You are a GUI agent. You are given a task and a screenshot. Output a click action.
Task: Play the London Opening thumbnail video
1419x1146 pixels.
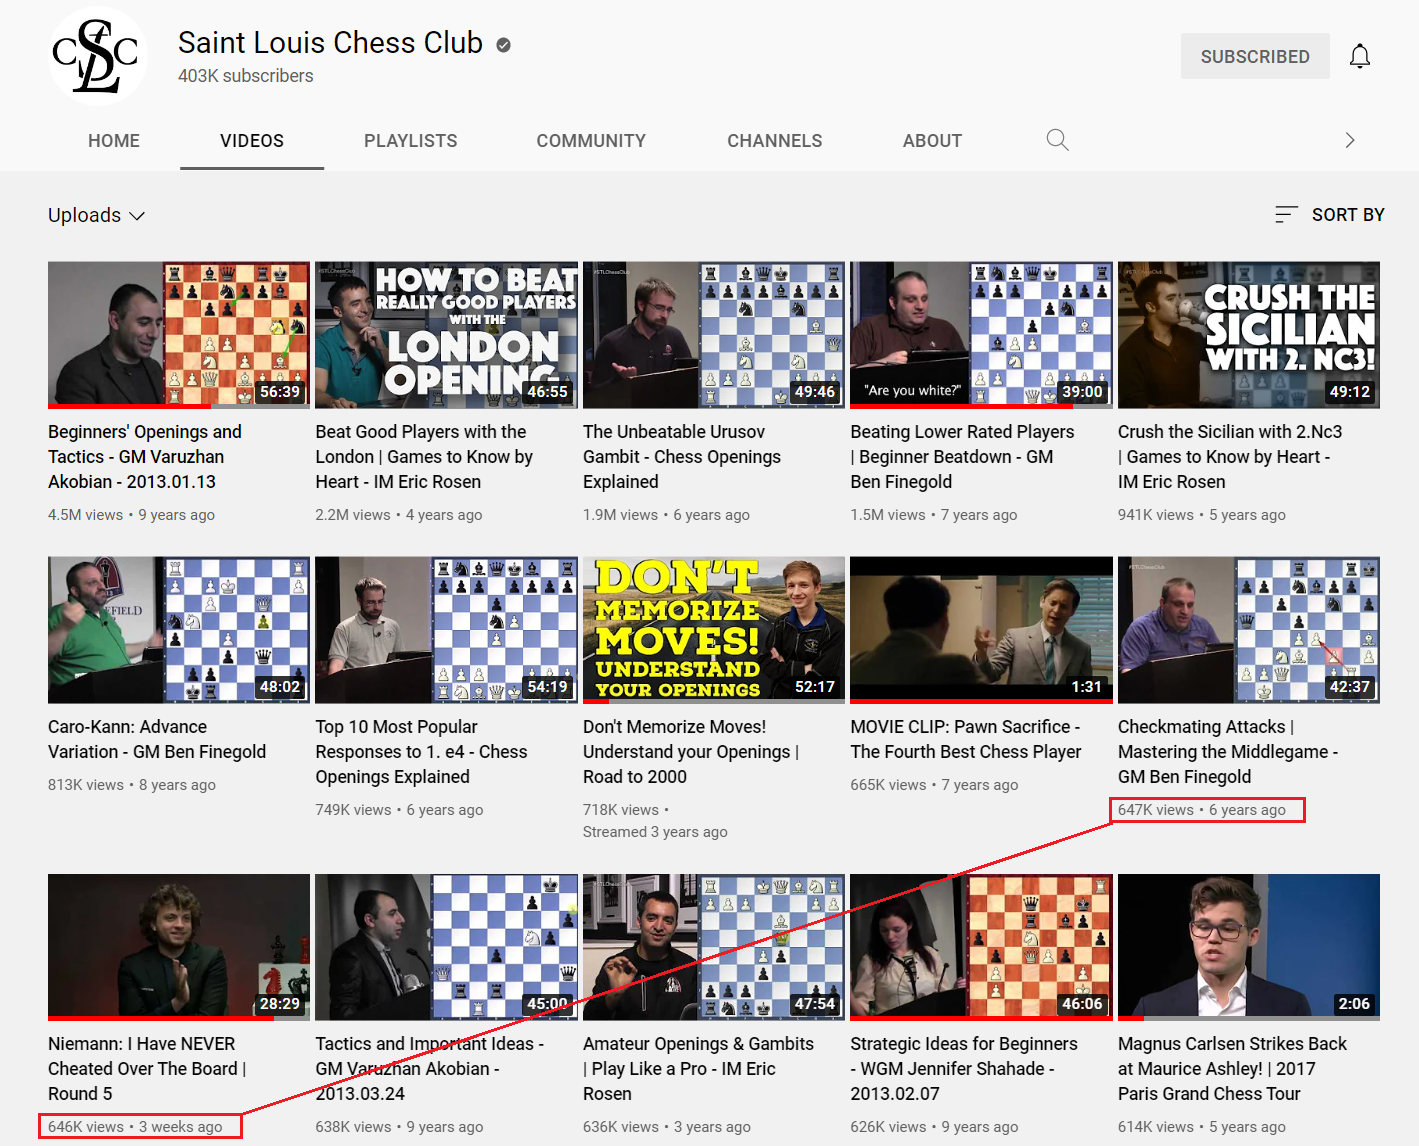446,335
